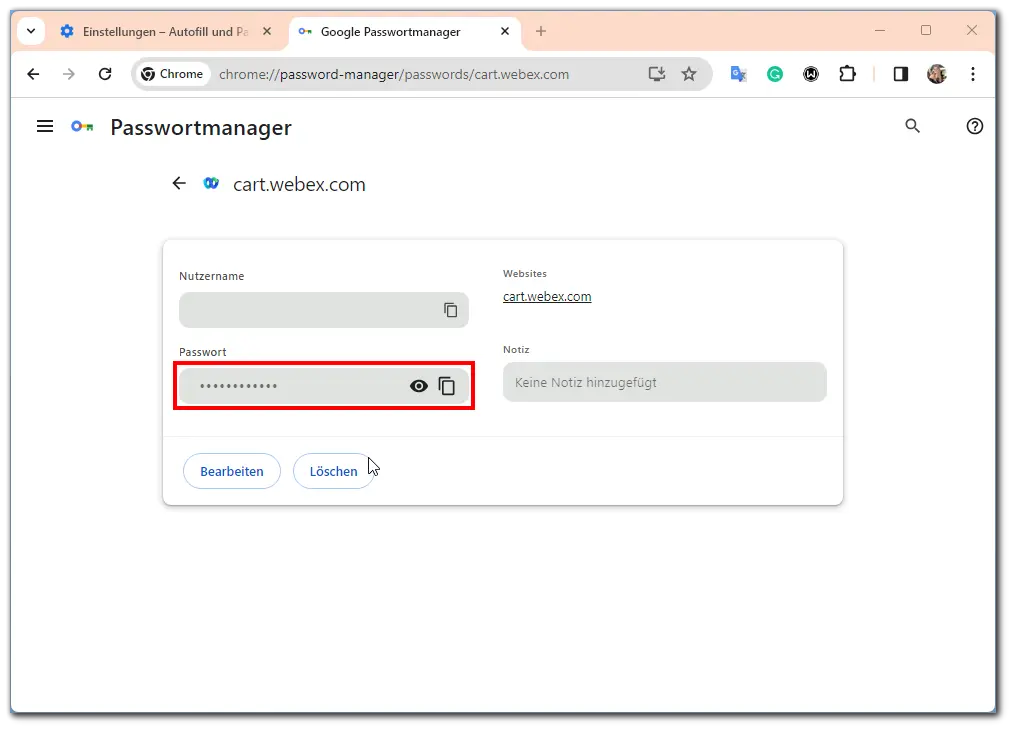
Task: Bookmark this page with the star
Action: pos(689,74)
